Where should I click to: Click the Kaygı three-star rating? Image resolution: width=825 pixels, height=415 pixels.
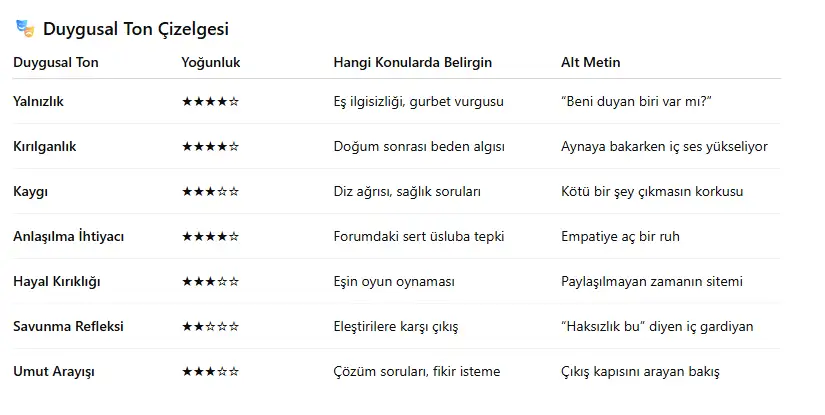(210, 191)
